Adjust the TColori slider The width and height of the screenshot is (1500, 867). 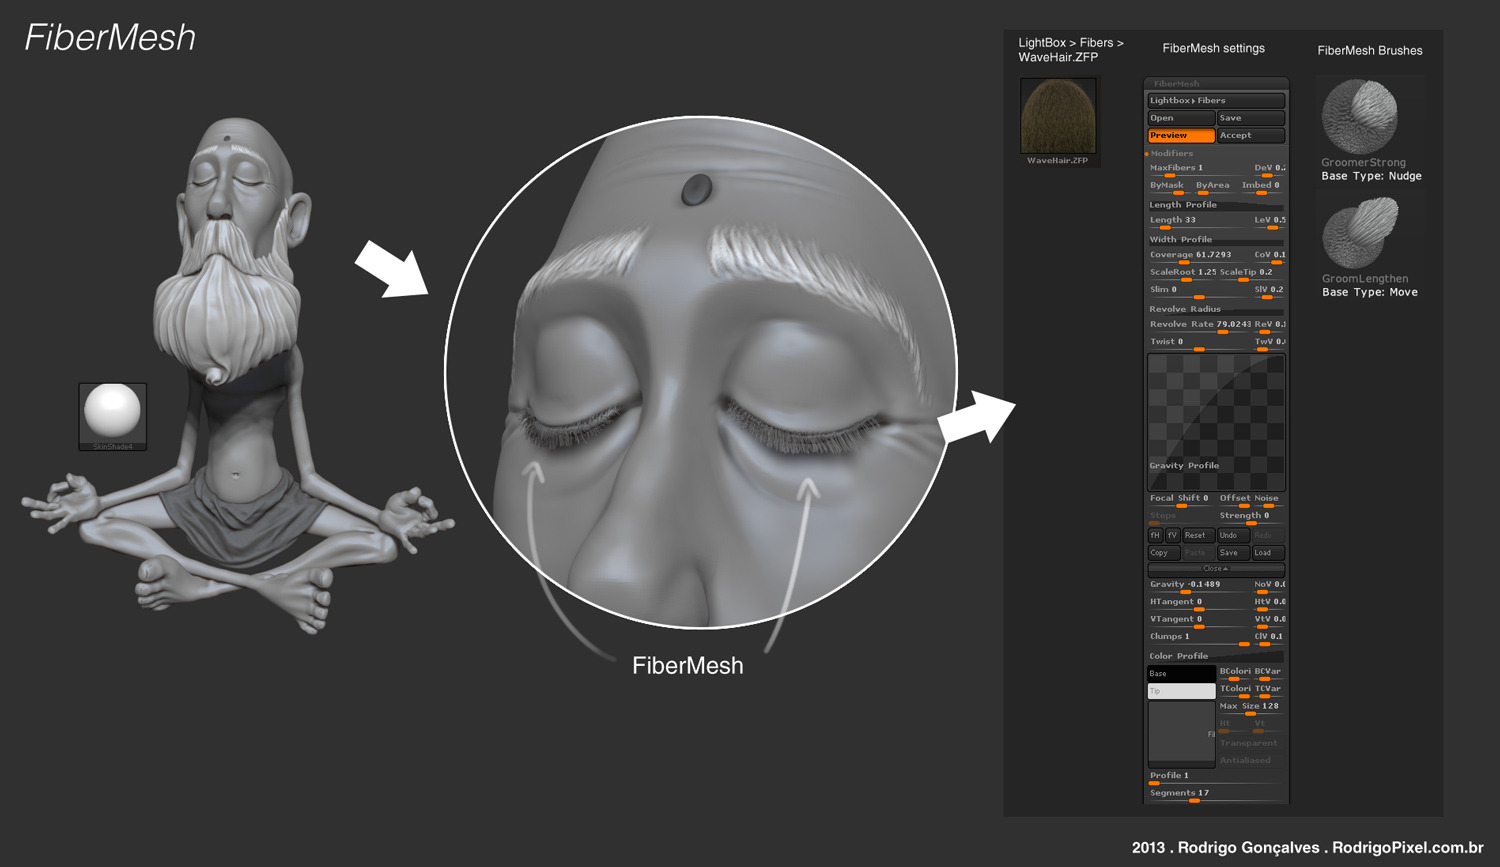(1235, 690)
